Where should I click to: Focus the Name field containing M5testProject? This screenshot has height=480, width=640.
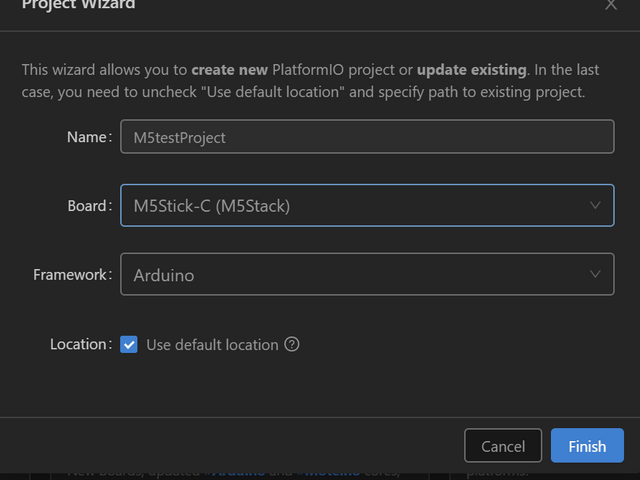(366, 138)
